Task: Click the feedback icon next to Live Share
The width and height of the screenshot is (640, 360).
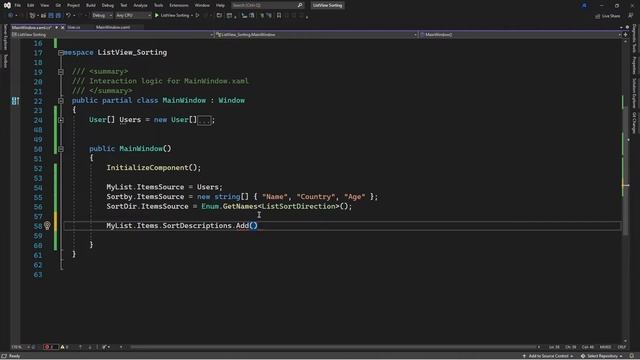Action: pyautogui.click(x=631, y=16)
